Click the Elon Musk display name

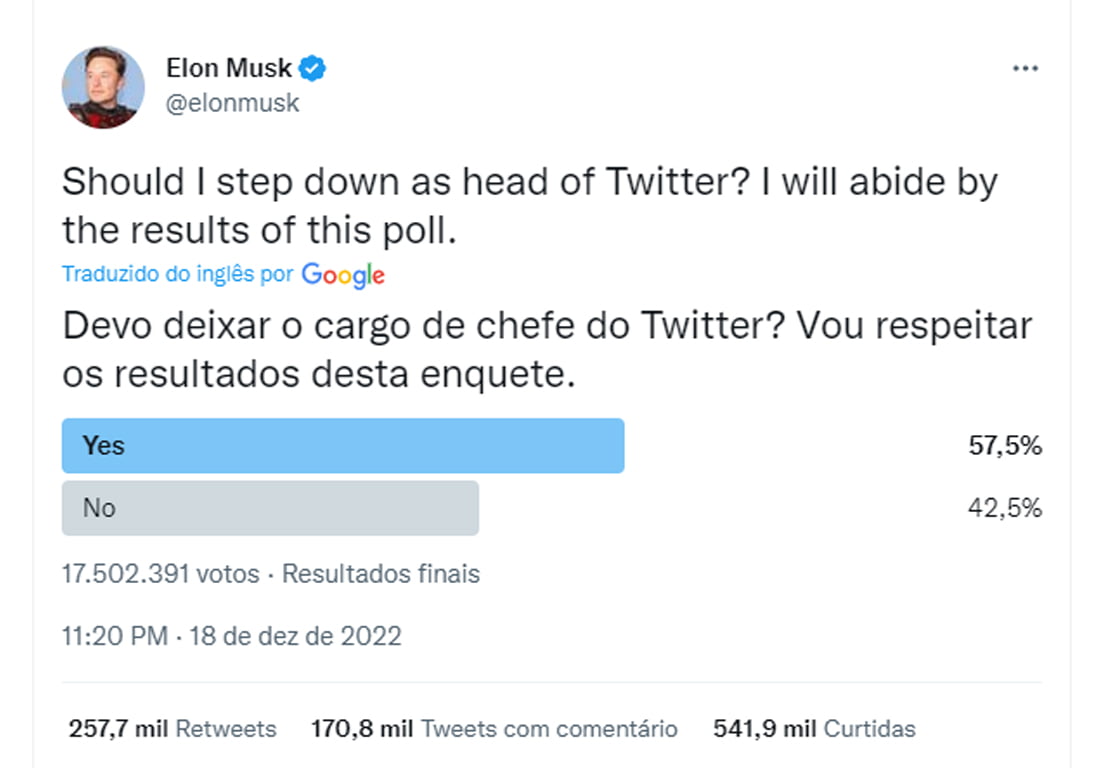229,69
